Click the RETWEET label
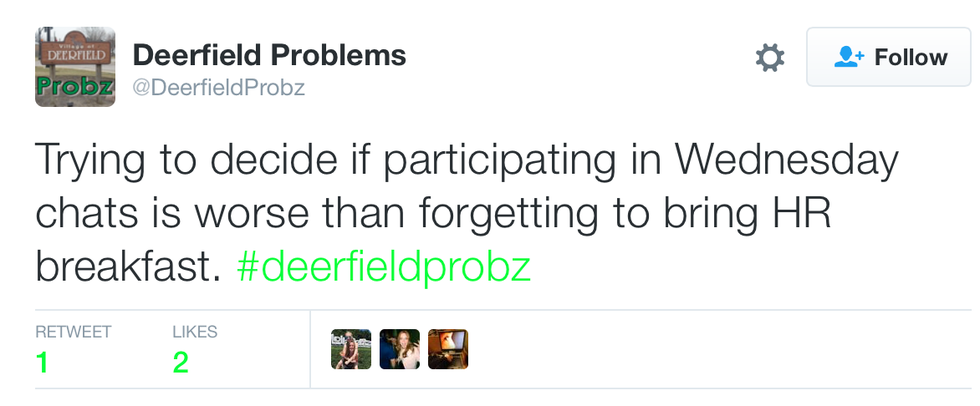980x406 pixels. 73,332
